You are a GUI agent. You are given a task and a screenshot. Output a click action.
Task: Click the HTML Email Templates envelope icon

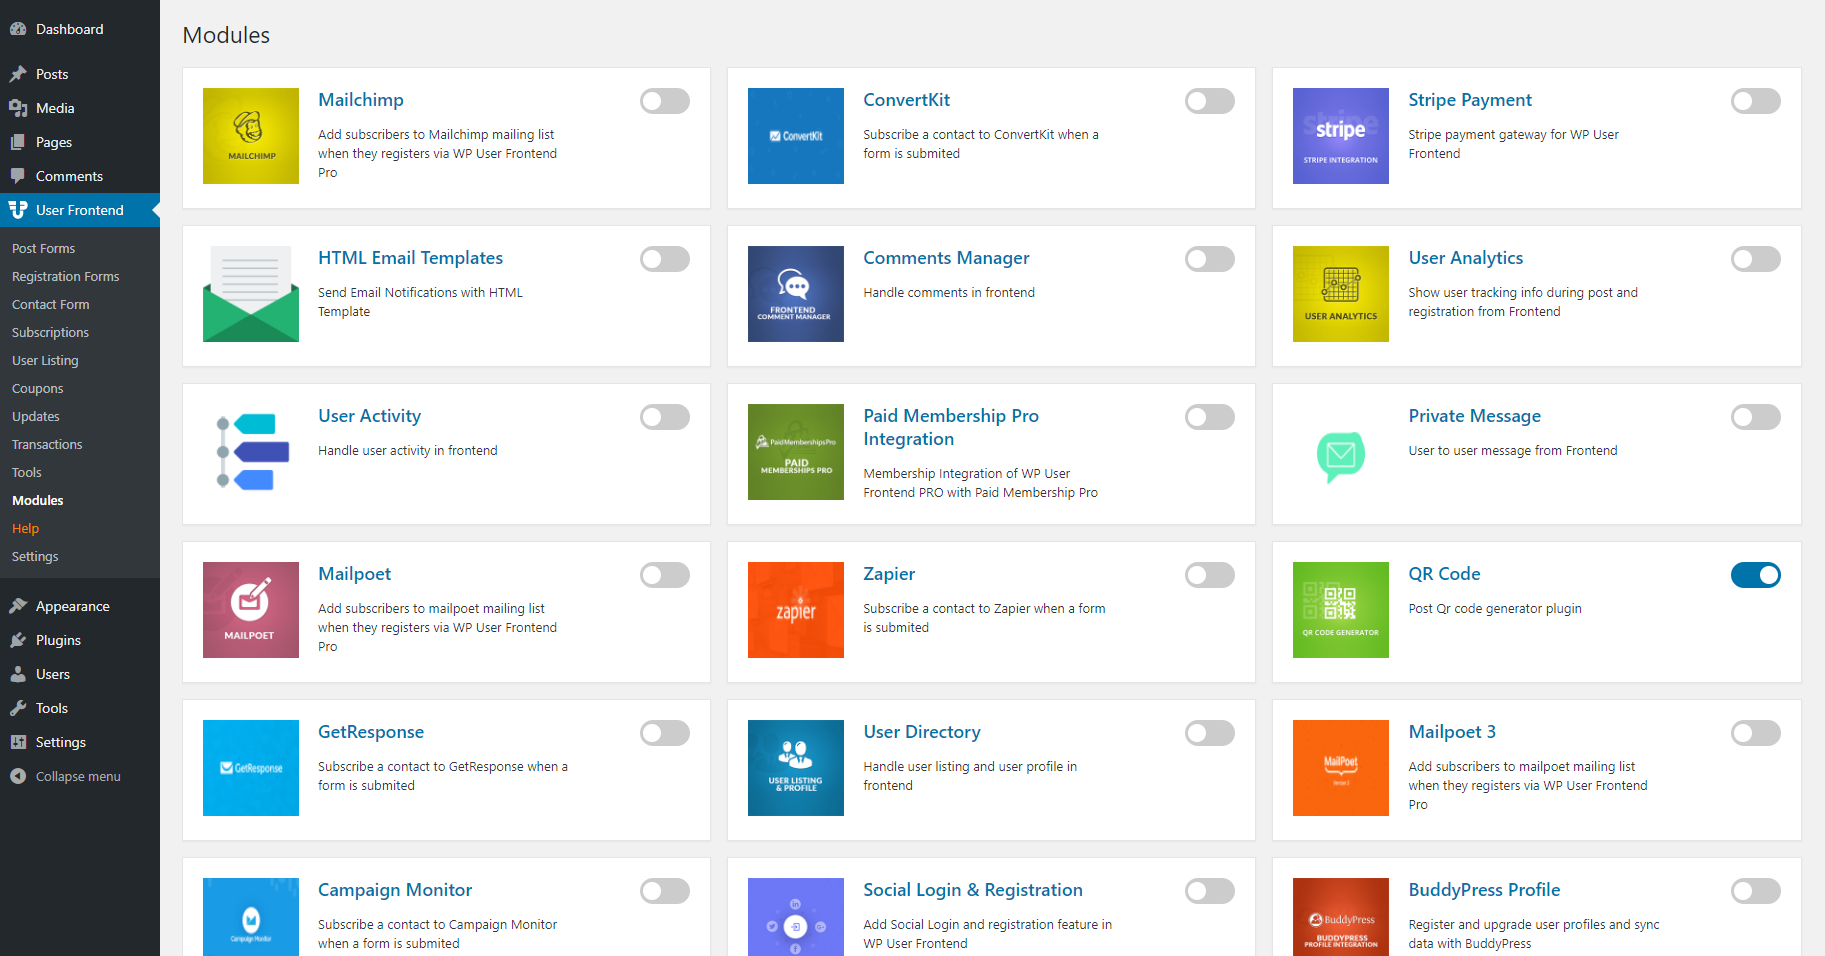(250, 294)
